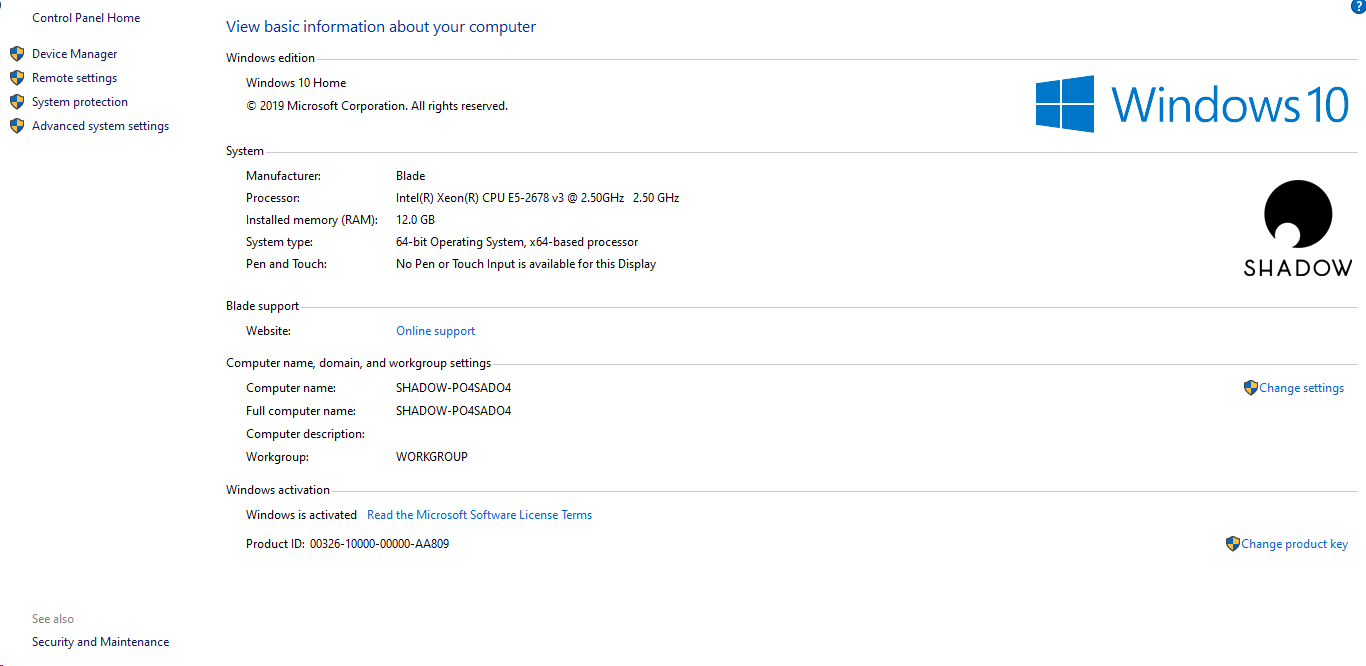Screen dimensions: 1366x666
Task: Click Change product key link
Action: pyautogui.click(x=1294, y=544)
